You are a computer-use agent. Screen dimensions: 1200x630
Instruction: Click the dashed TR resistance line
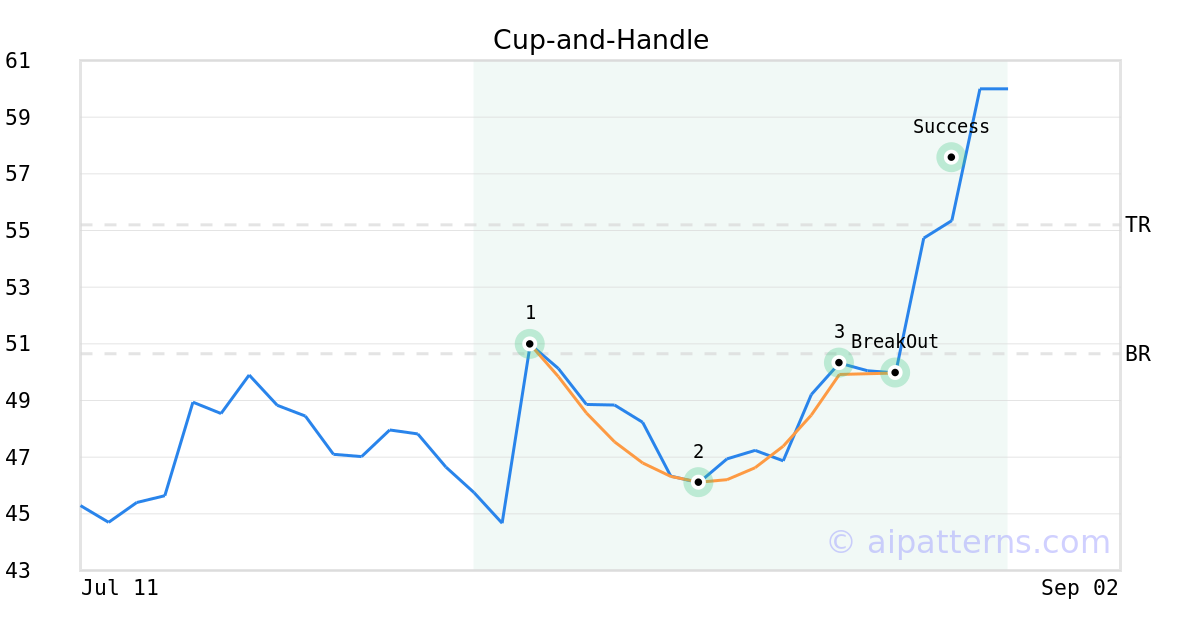coord(600,225)
